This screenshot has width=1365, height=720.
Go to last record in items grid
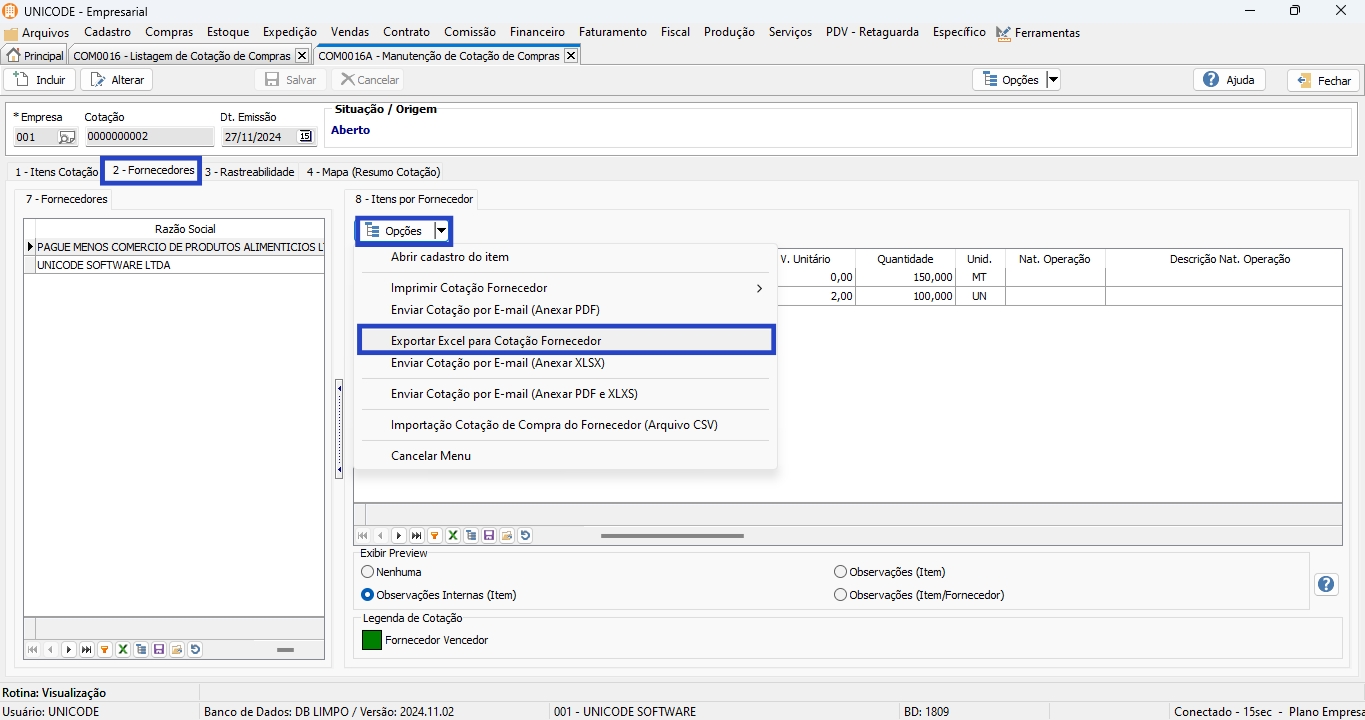pos(417,536)
